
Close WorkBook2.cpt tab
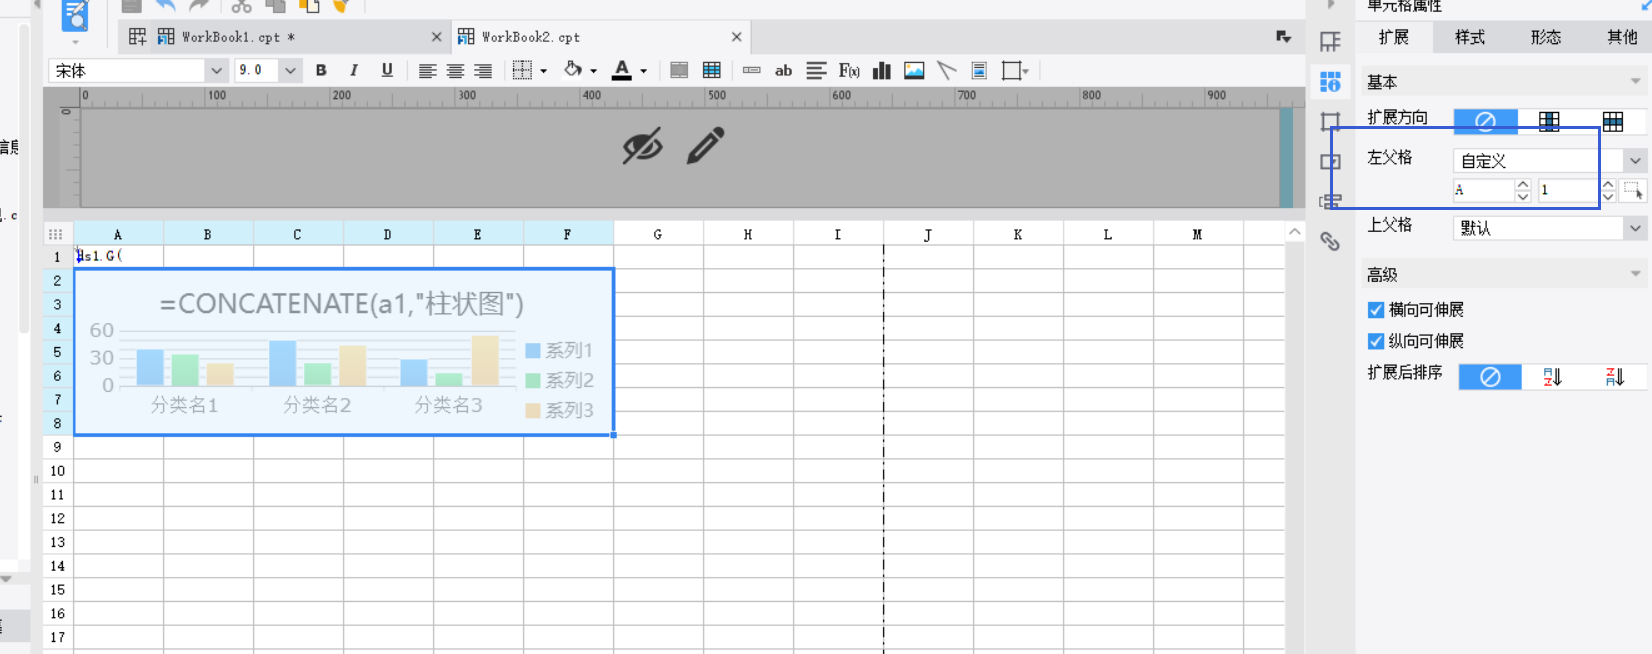click(x=737, y=37)
